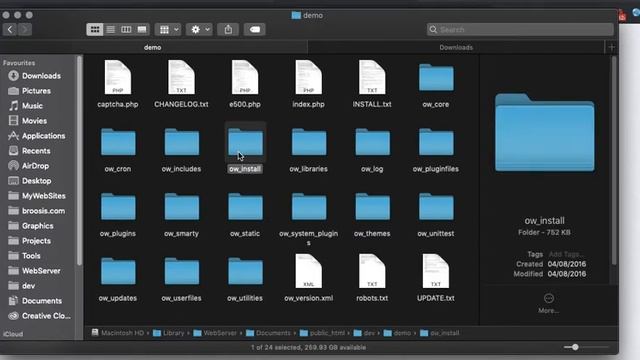Adjust the icon size slider
The image size is (640, 360).
[x=575, y=347]
